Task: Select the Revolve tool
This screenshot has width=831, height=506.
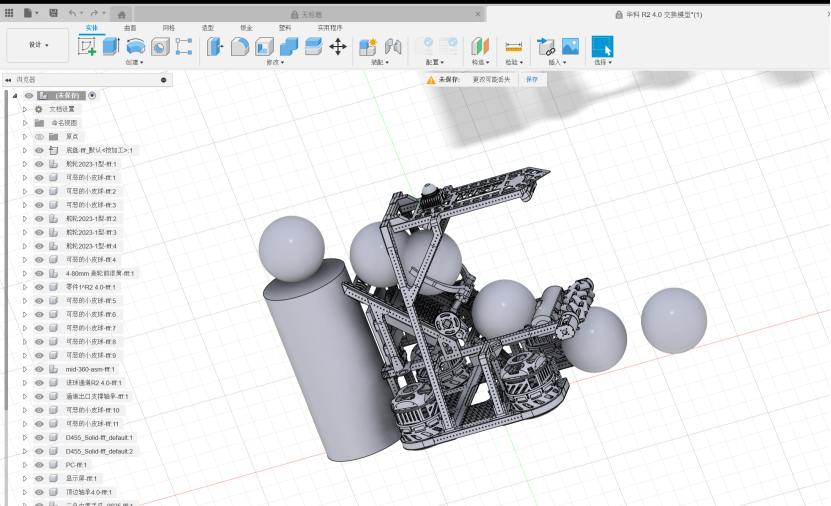Action: 136,47
